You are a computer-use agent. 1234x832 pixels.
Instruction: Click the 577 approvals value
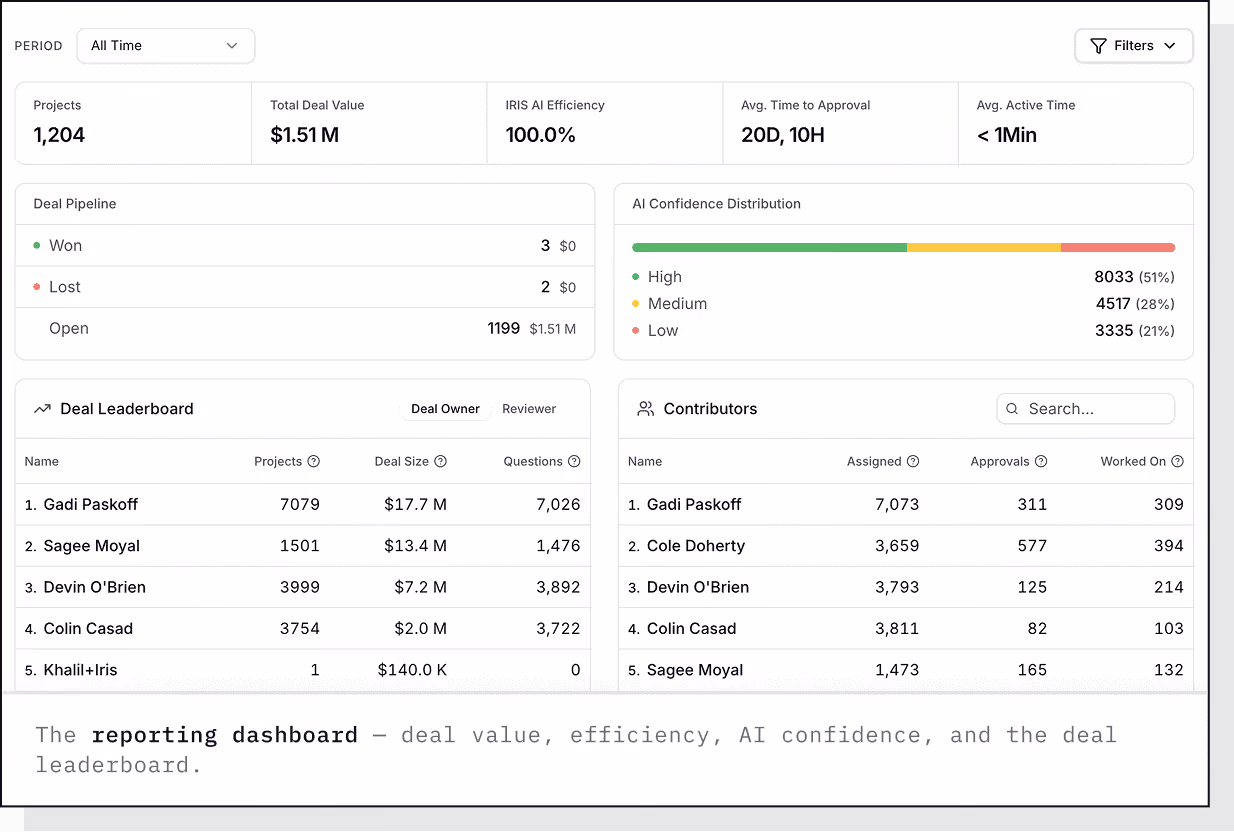pyautogui.click(x=1032, y=546)
